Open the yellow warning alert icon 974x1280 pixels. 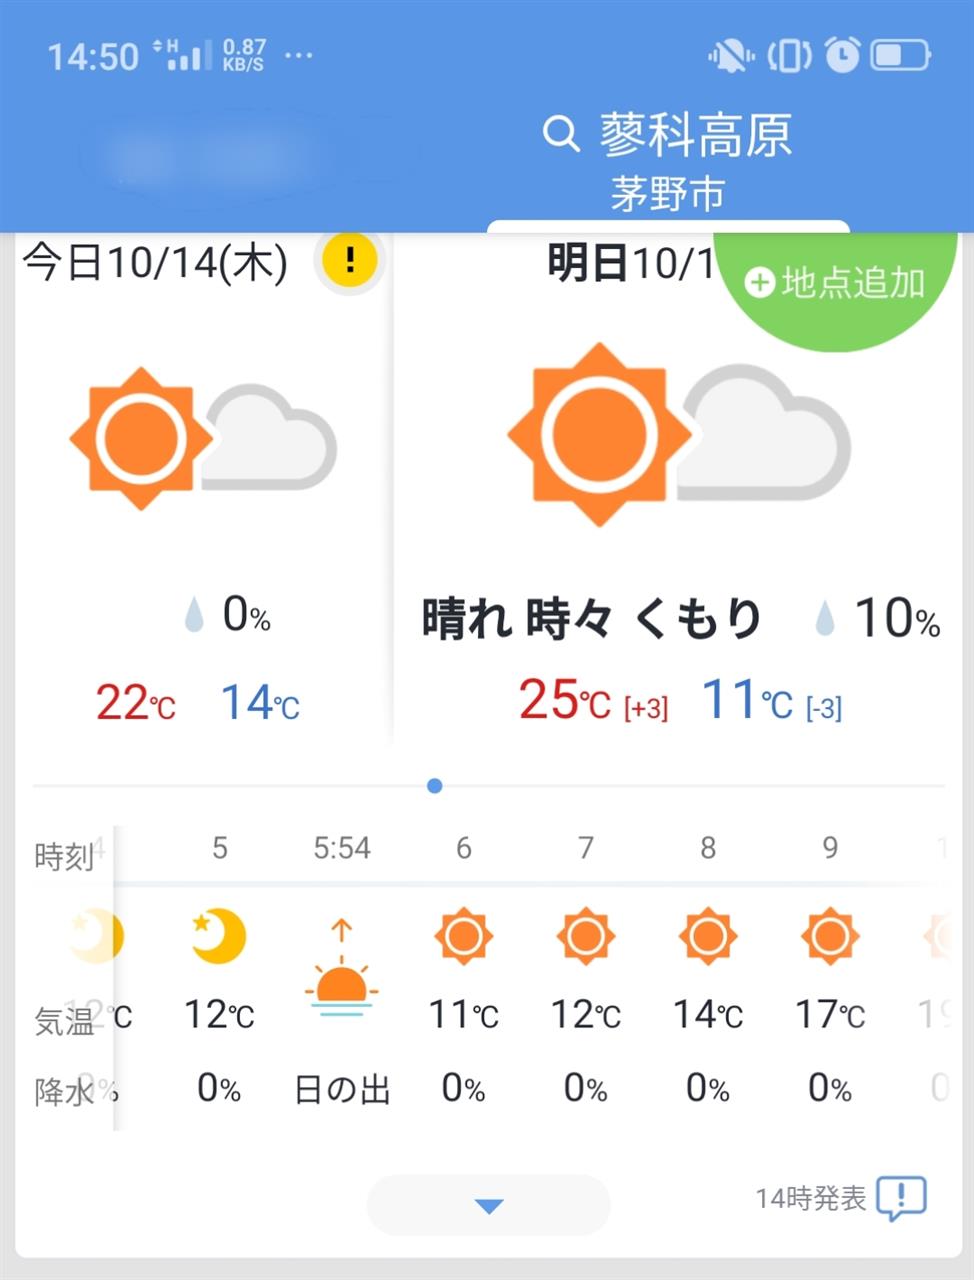[x=350, y=260]
